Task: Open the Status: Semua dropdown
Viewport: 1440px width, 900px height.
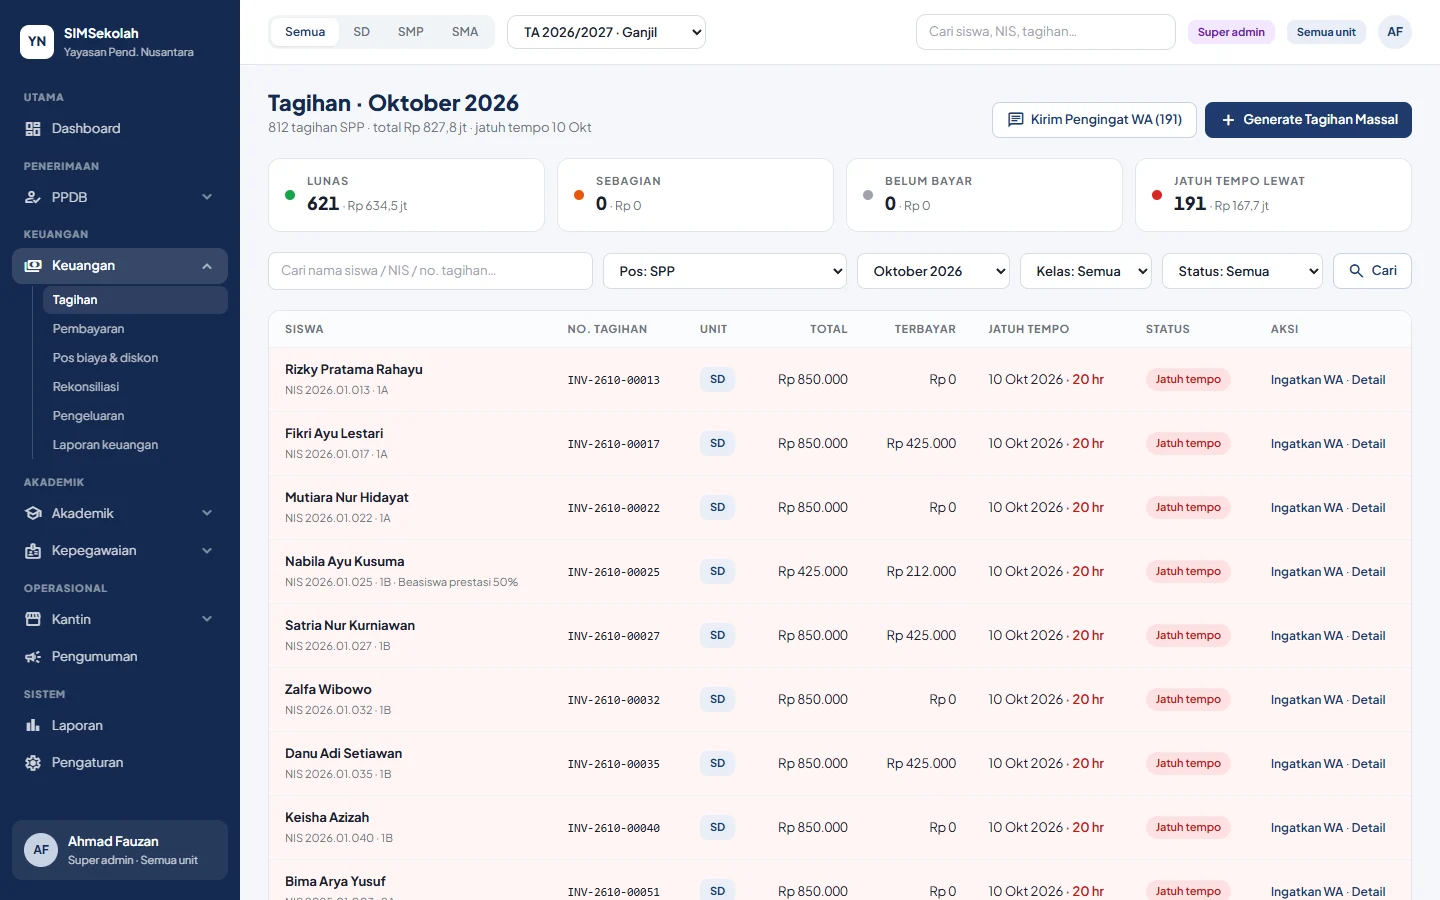Action: 1242,271
